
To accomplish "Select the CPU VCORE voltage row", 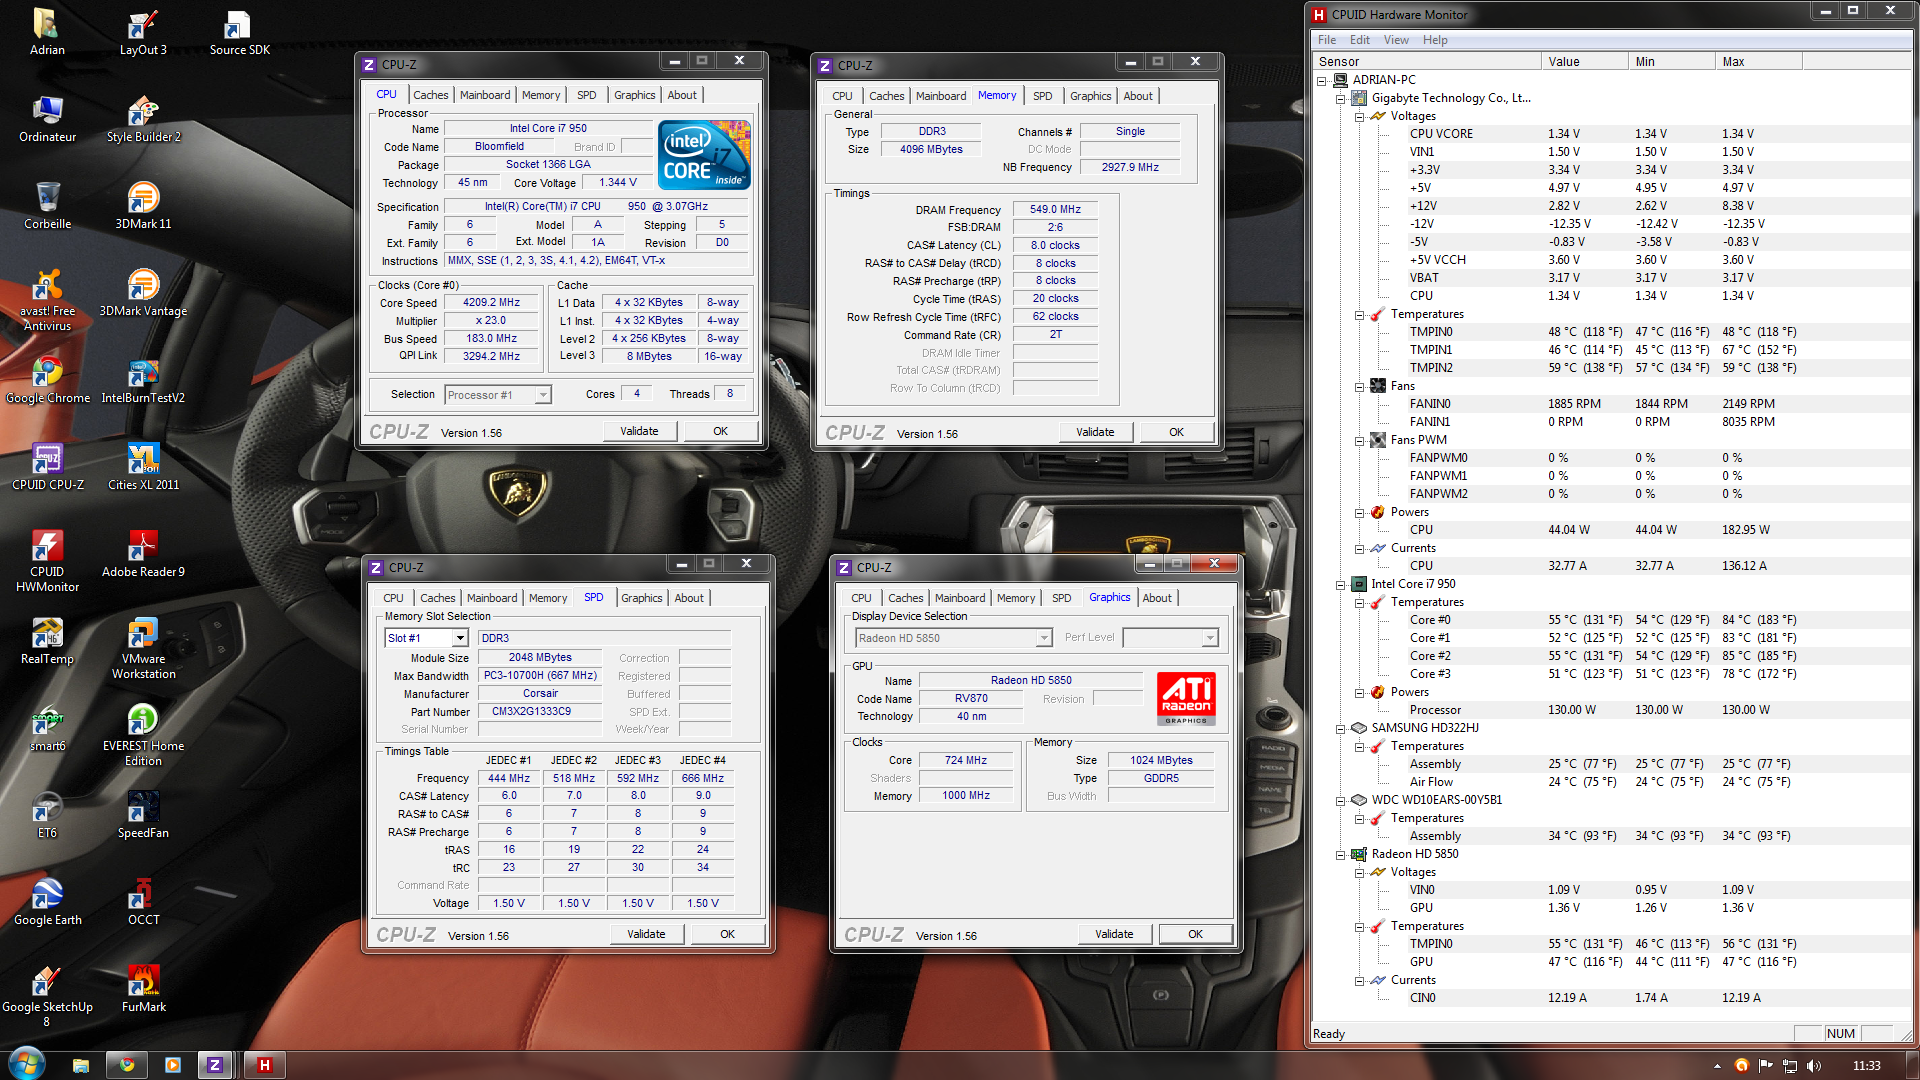I will click(x=1441, y=134).
